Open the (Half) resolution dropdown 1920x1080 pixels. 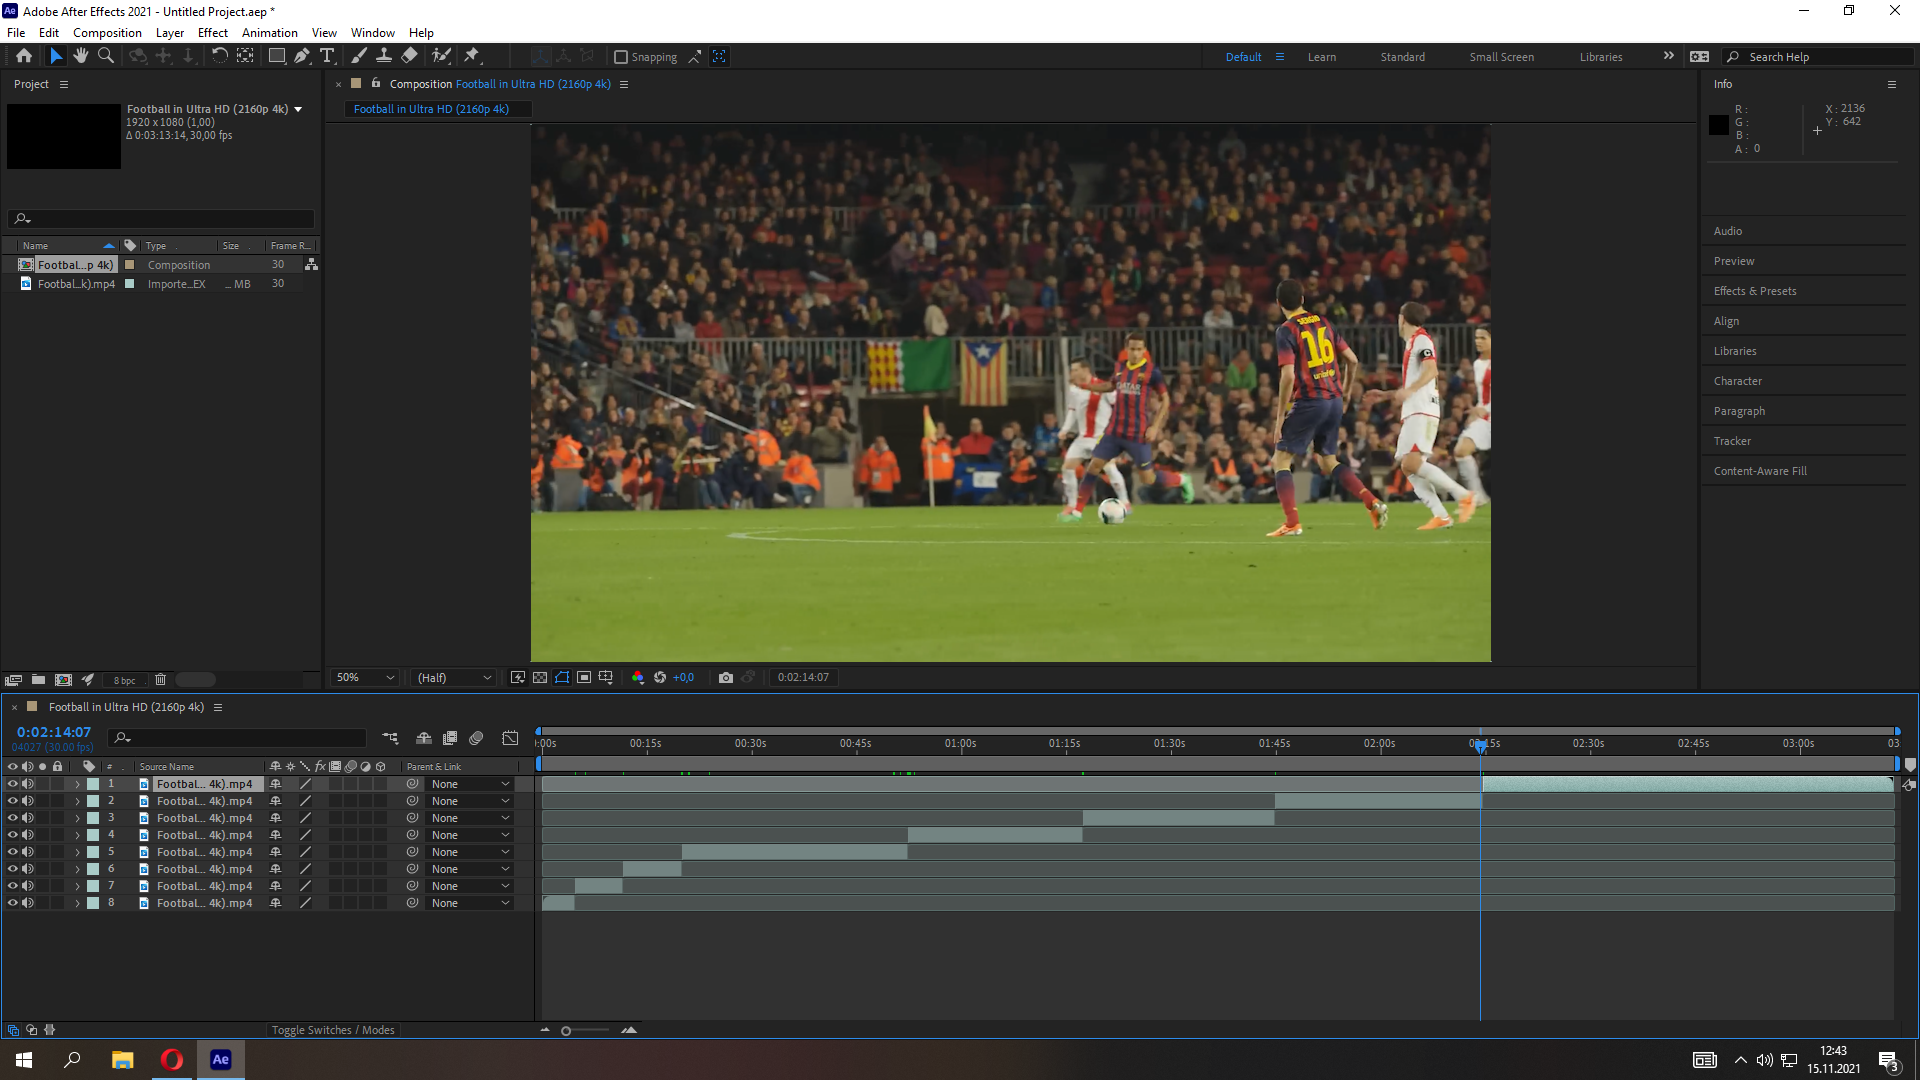pyautogui.click(x=454, y=678)
